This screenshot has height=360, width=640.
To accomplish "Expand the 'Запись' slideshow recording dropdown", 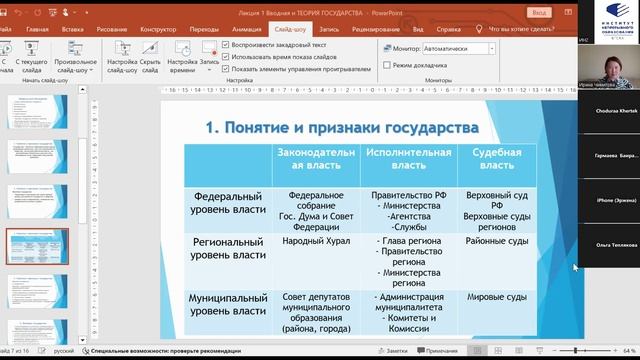I will pyautogui.click(x=209, y=70).
